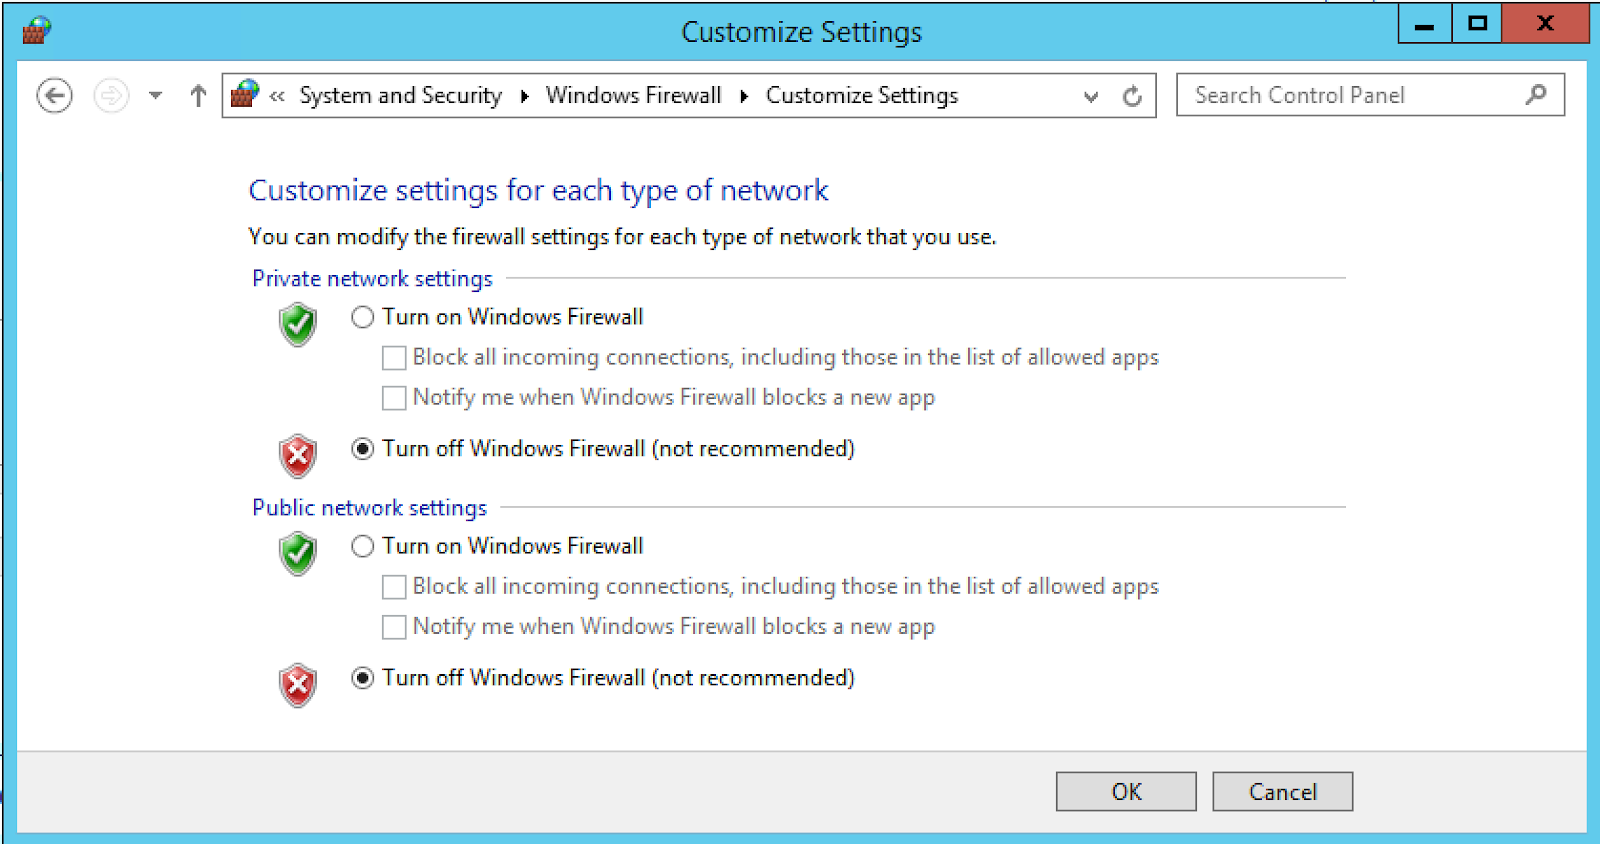This screenshot has height=844, width=1600.
Task: Expand the arrow after System and Security
Action: (x=524, y=96)
